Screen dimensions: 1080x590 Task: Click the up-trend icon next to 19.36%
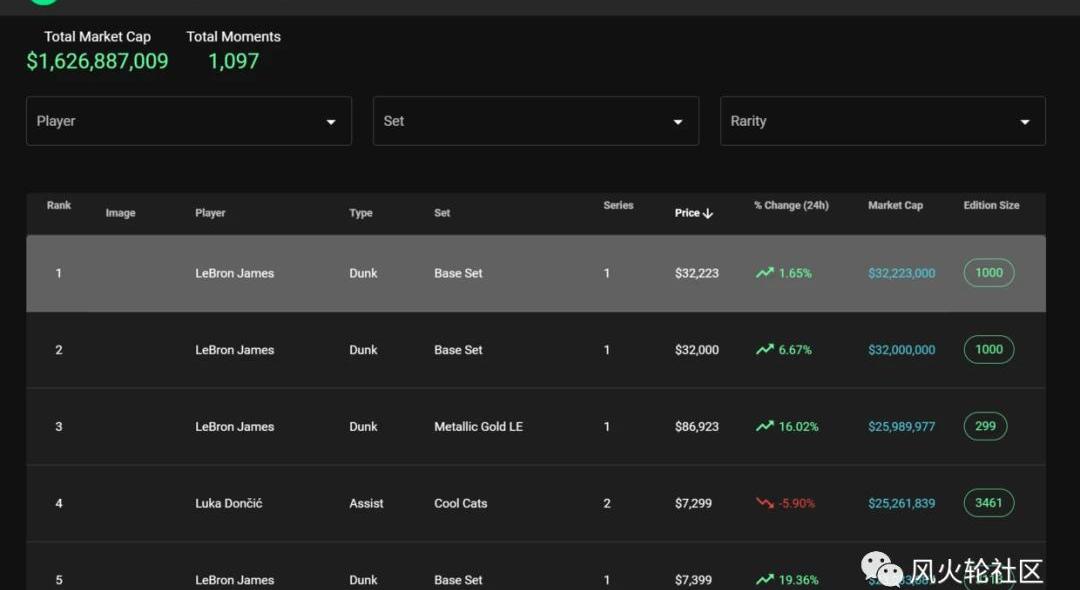(x=765, y=580)
